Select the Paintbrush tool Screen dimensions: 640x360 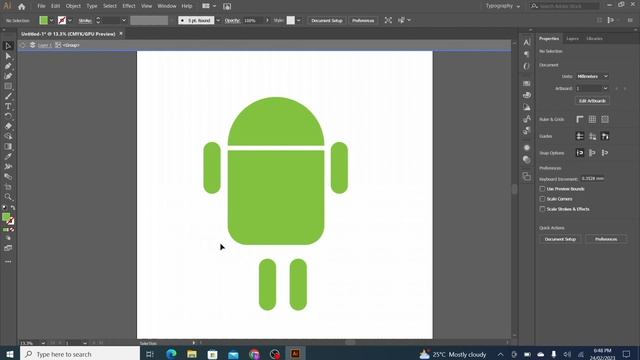click(x=8, y=96)
